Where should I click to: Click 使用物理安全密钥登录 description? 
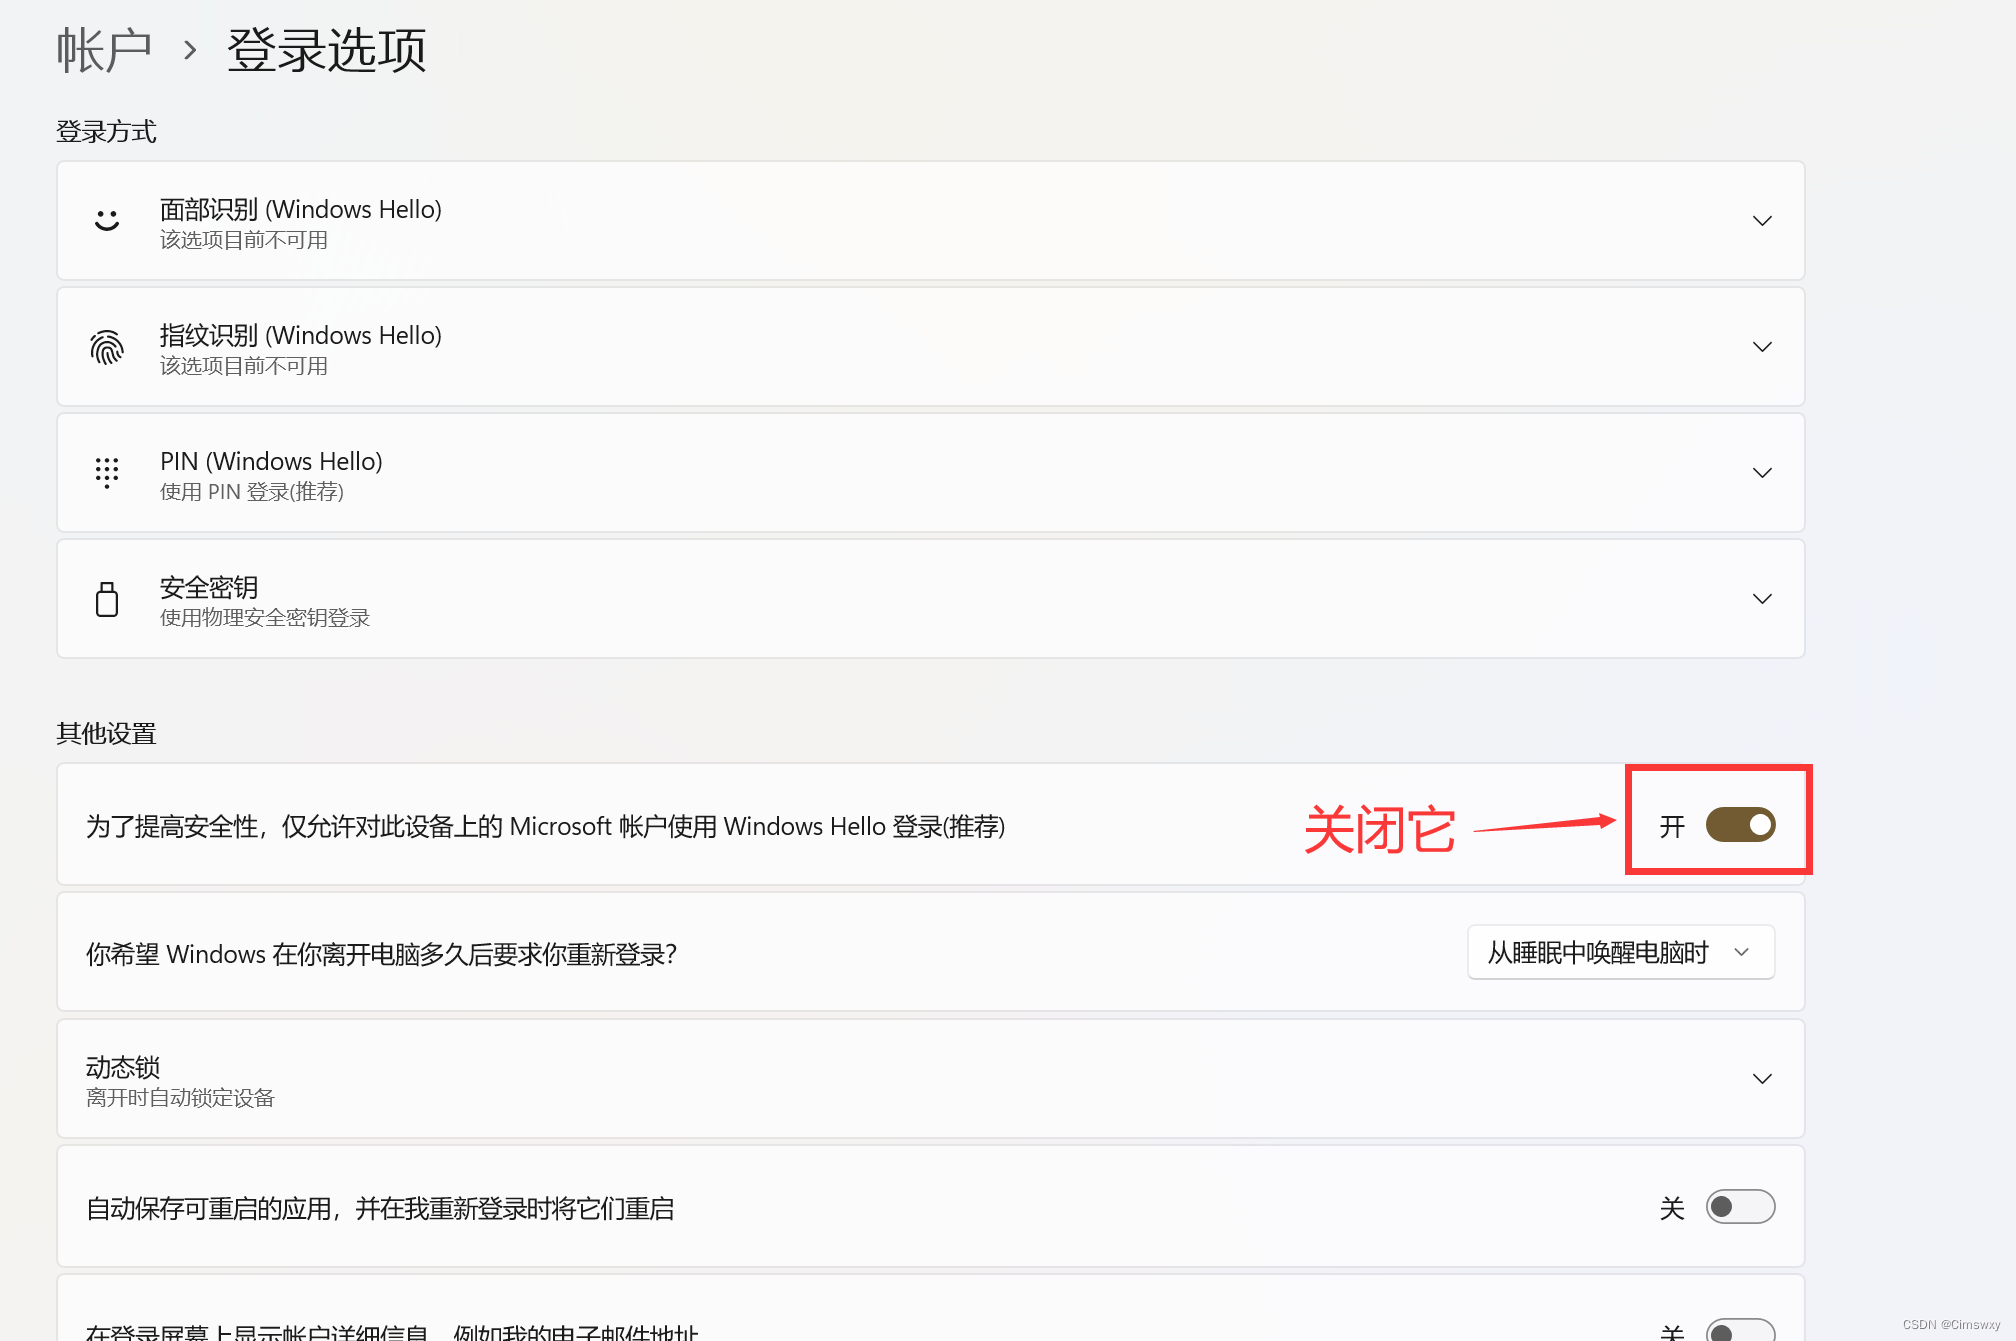pyautogui.click(x=265, y=618)
